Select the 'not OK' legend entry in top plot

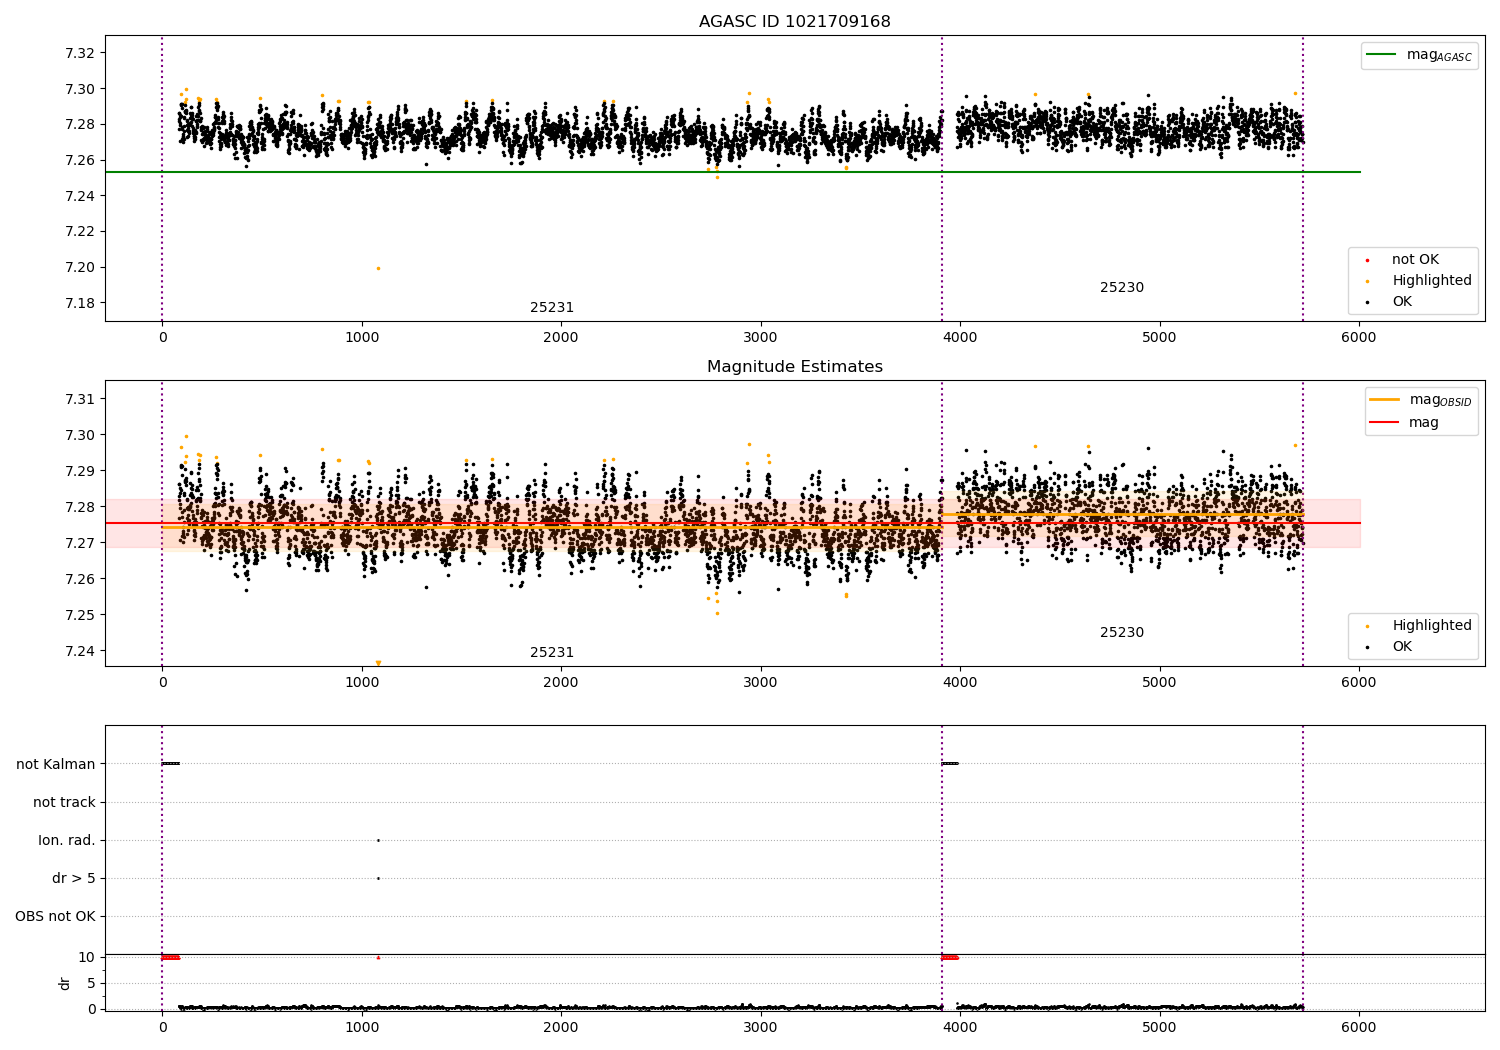(x=1415, y=260)
